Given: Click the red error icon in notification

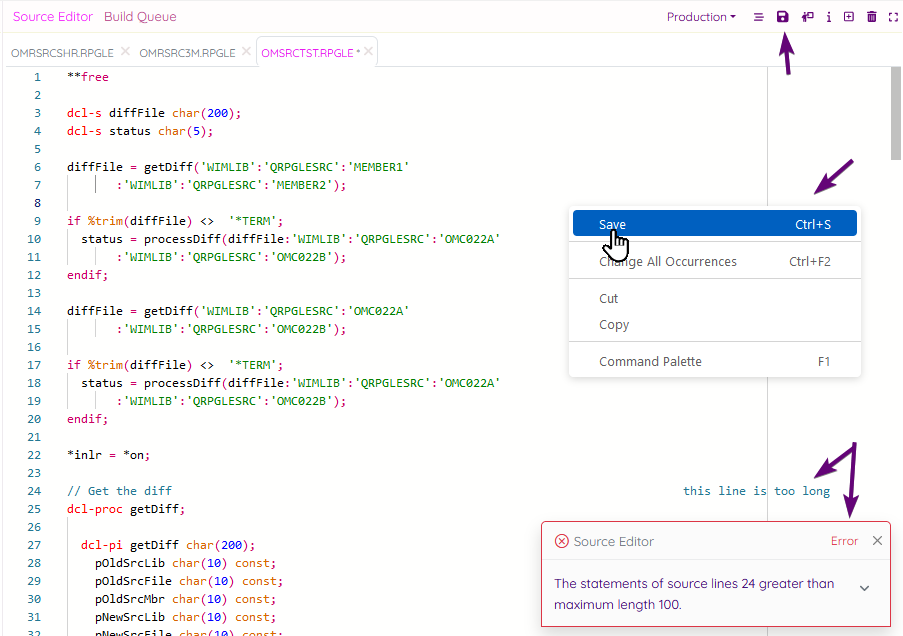Looking at the screenshot, I should click(x=561, y=541).
